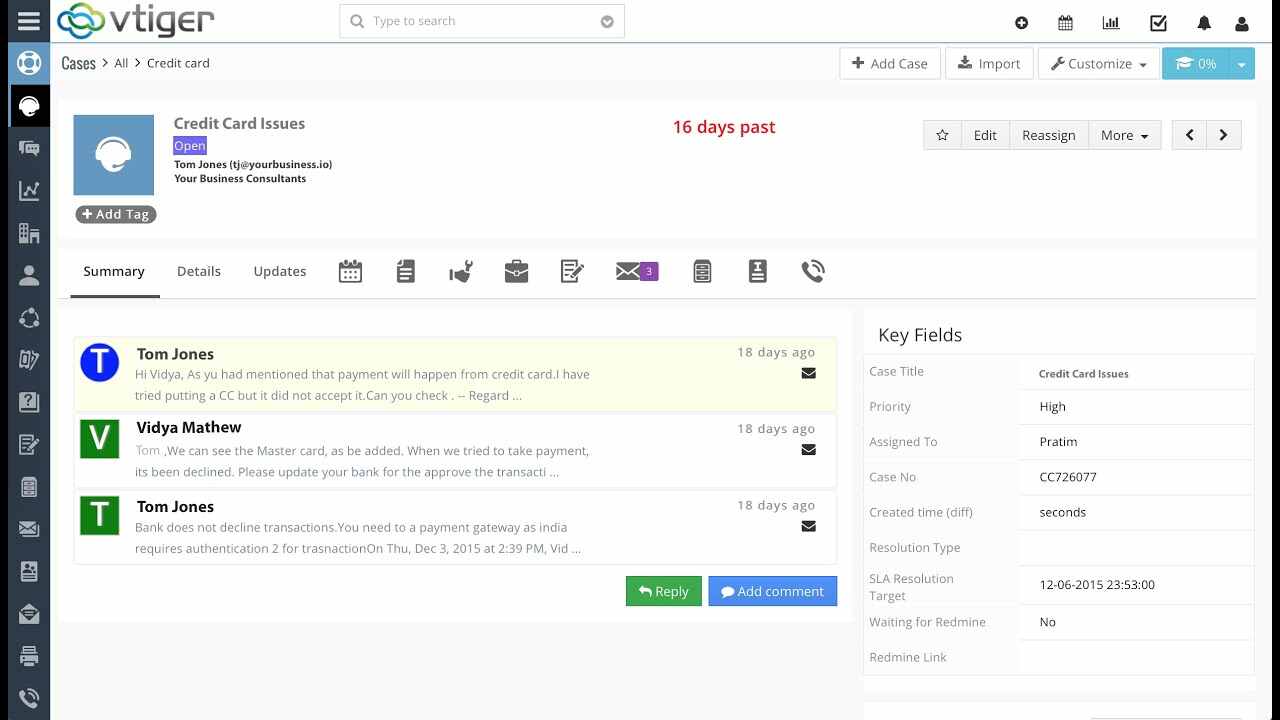Image resolution: width=1280 pixels, height=720 pixels.
Task: Open the emails tab with badge 3
Action: [x=637, y=271]
